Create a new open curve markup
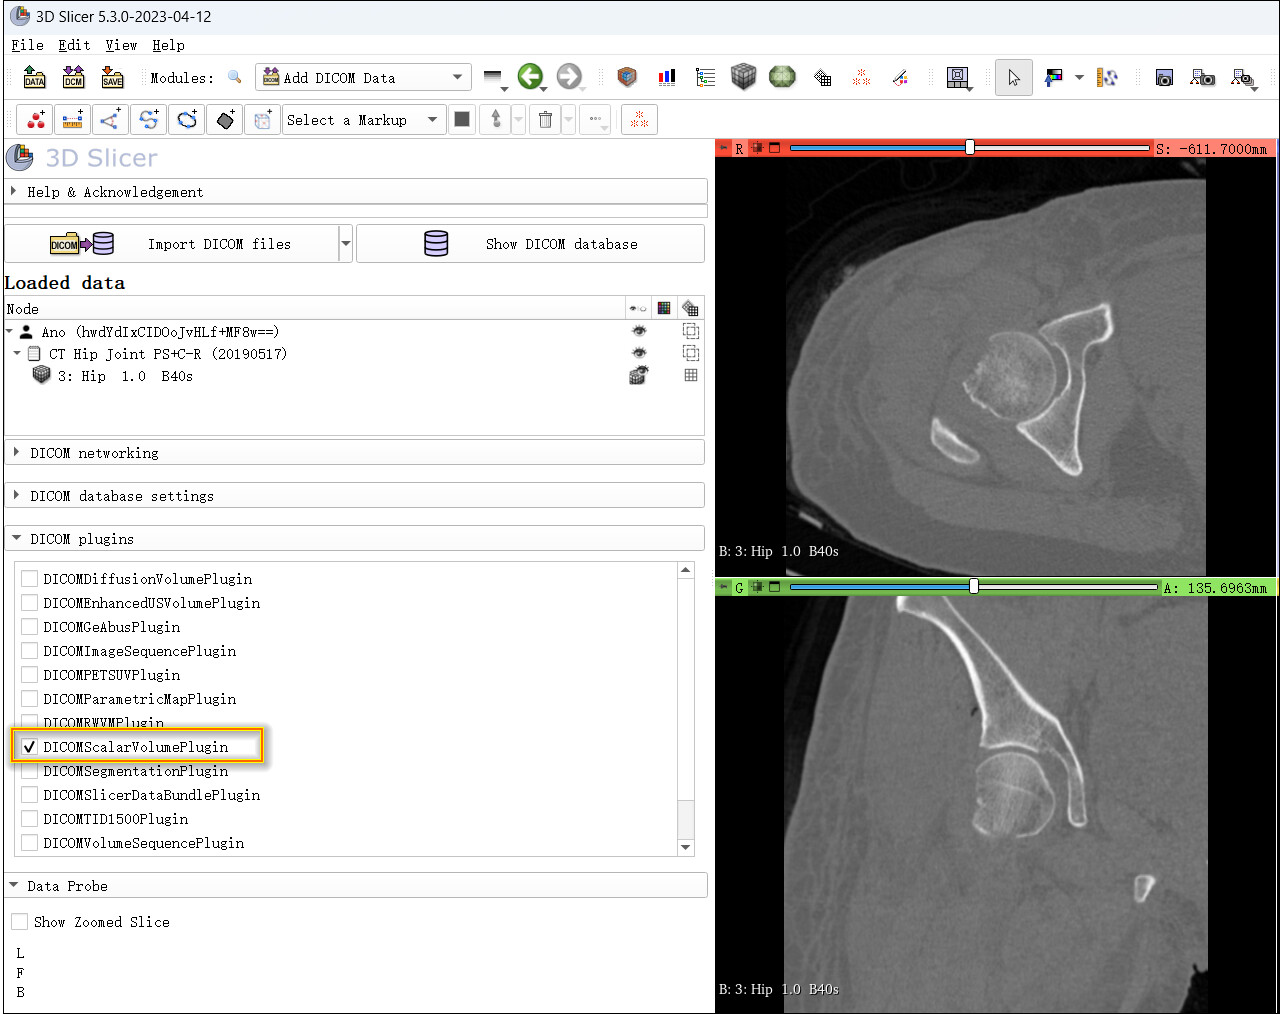 [148, 120]
